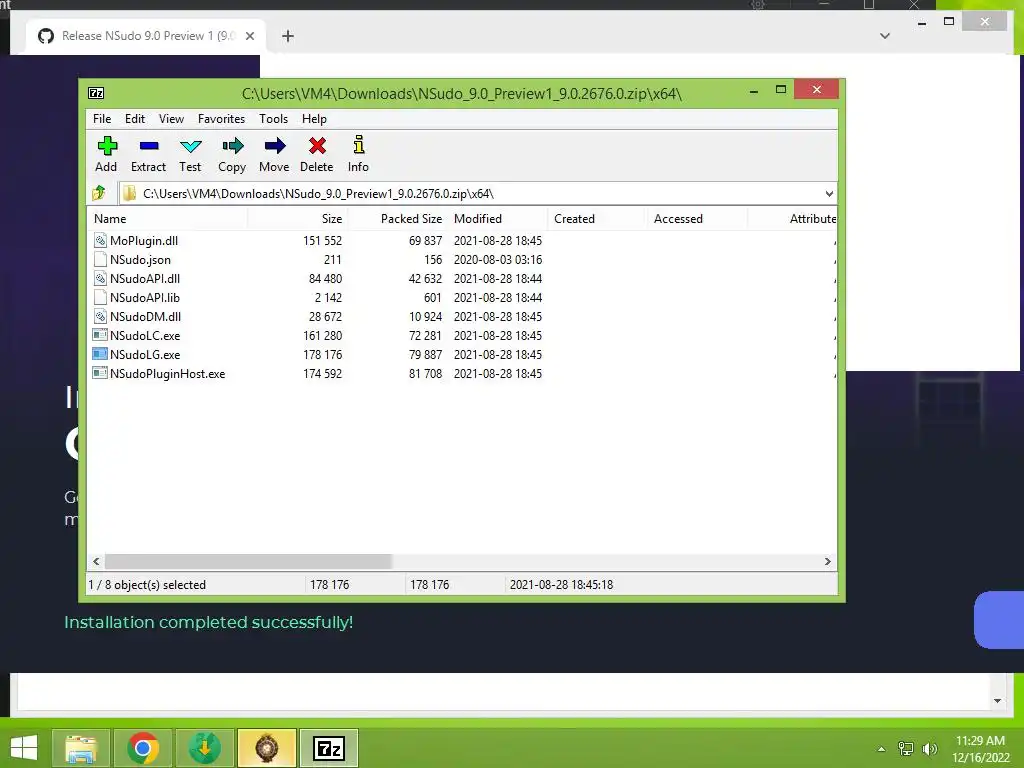Click the status bar text '1 / 8 object(s) selected'
Viewport: 1024px width, 768px height.
147,584
